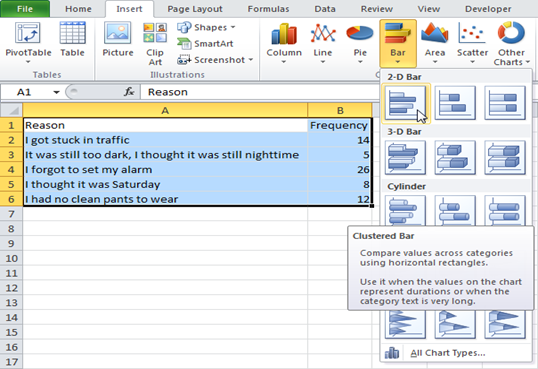Select row 12 header

point(11,288)
